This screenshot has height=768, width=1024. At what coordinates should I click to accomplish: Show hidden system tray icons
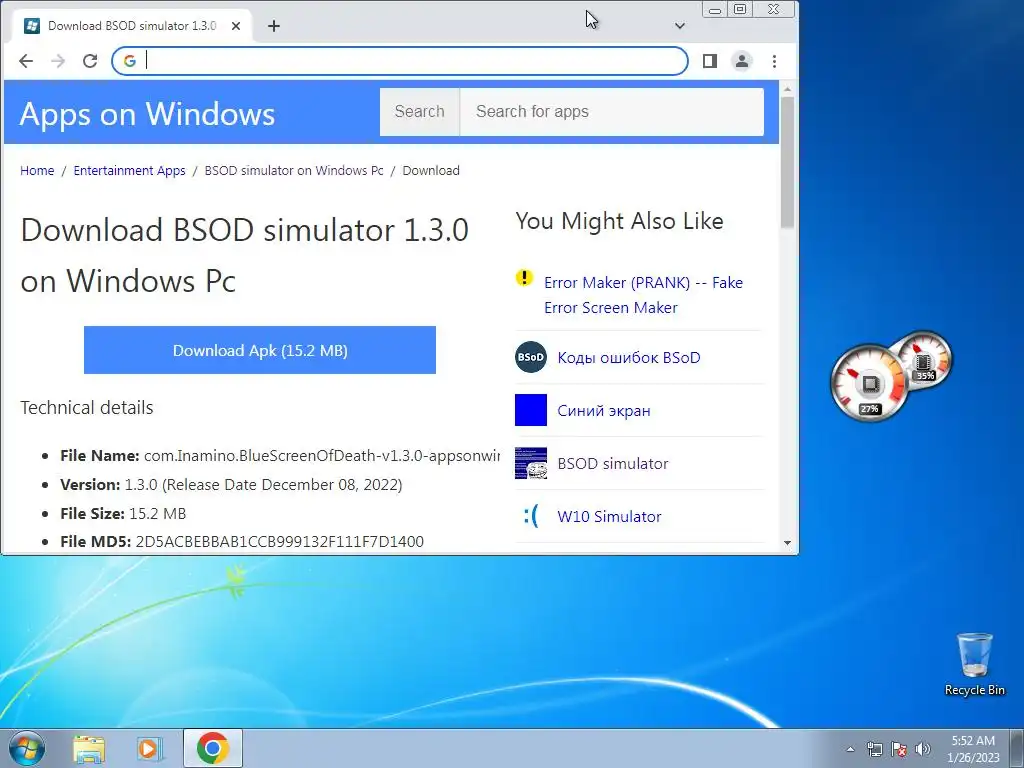850,749
